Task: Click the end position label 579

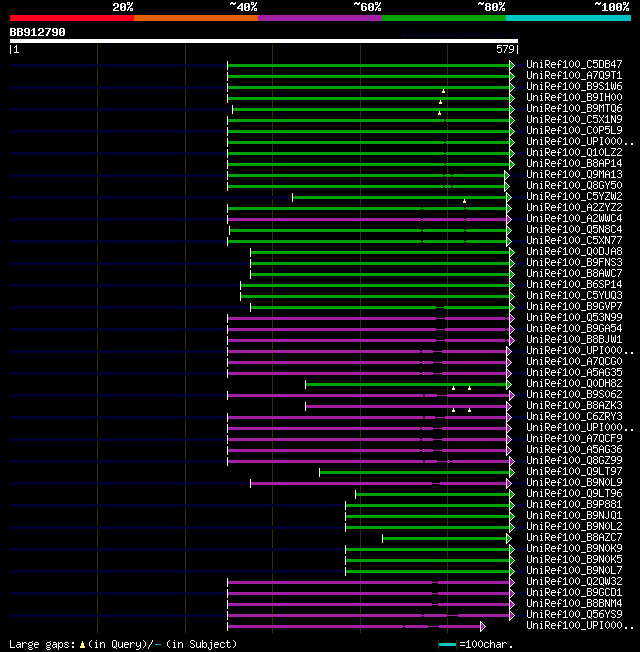Action: [505, 49]
